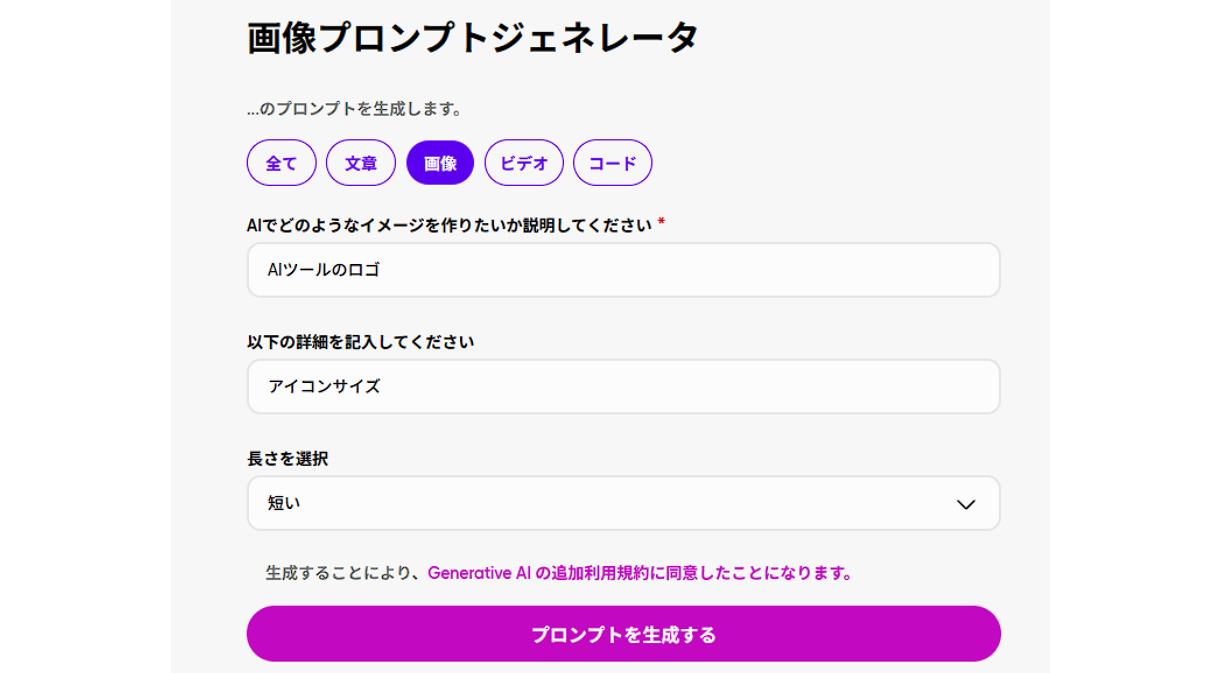The height and width of the screenshot is (673, 1212).
Task: Click the 長さを選択 label text
Action: pyautogui.click(x=287, y=459)
